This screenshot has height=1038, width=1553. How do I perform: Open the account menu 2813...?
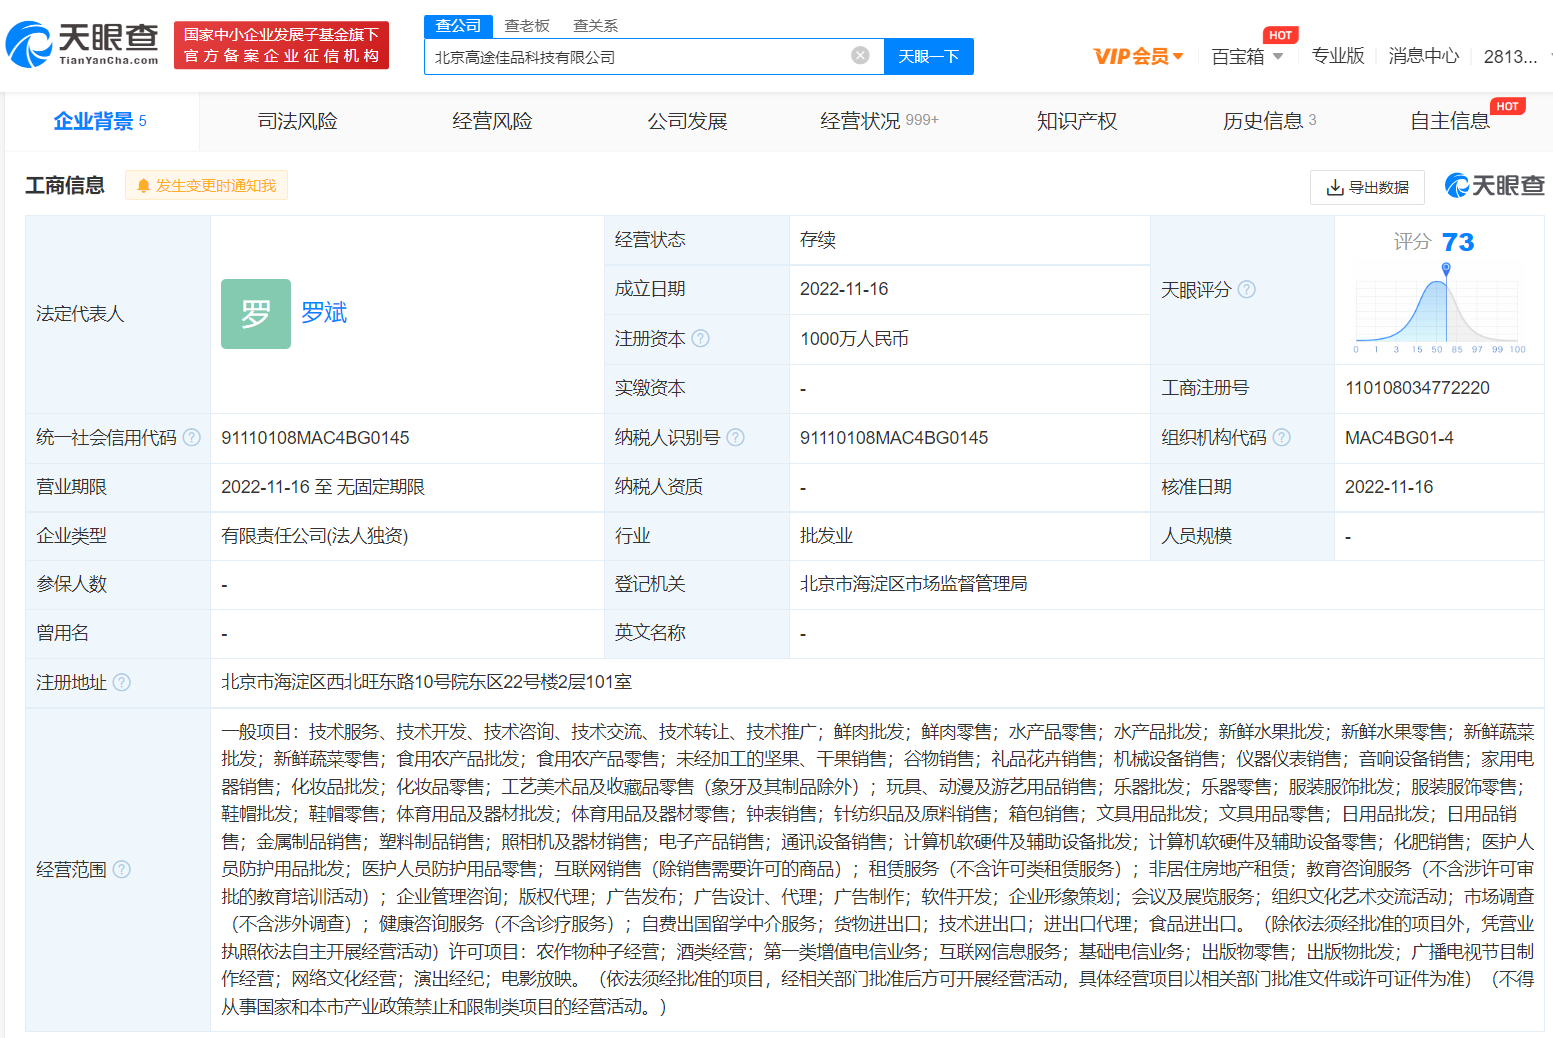(1511, 56)
